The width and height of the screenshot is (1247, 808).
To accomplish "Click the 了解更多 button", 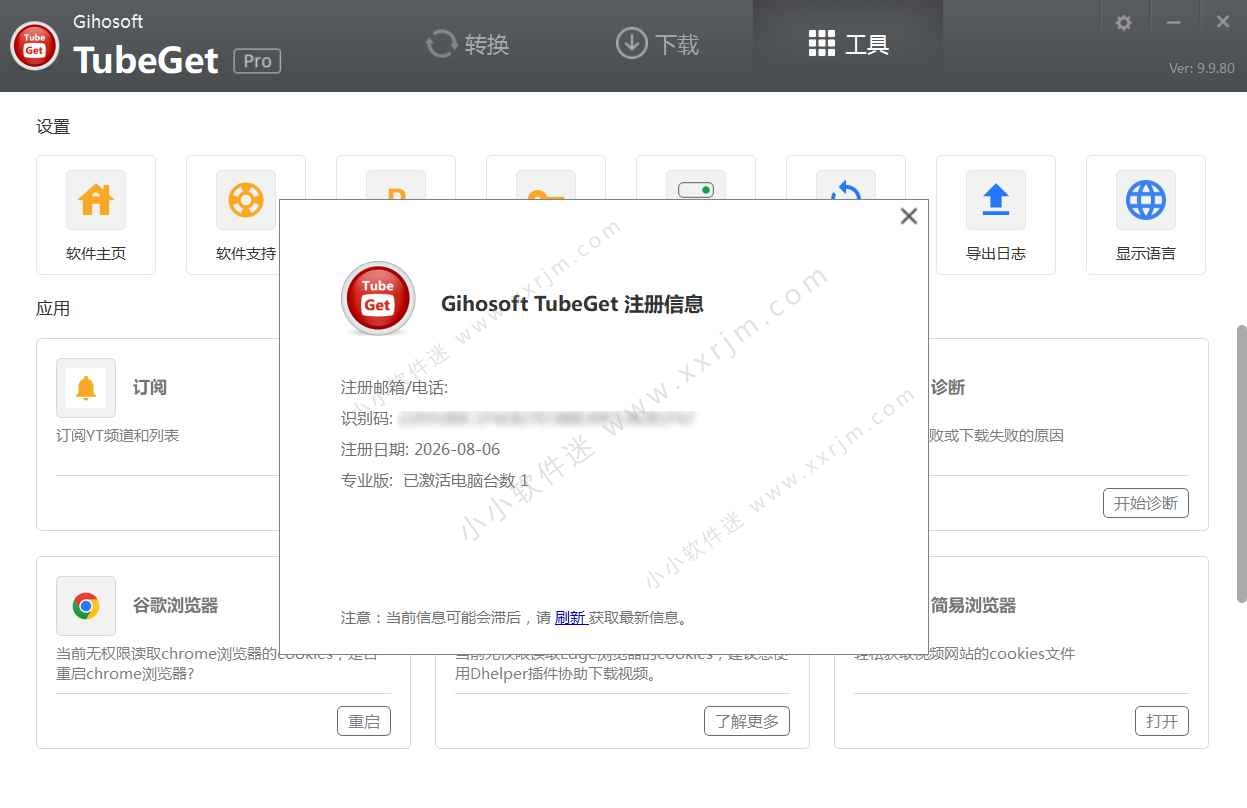I will [747, 721].
